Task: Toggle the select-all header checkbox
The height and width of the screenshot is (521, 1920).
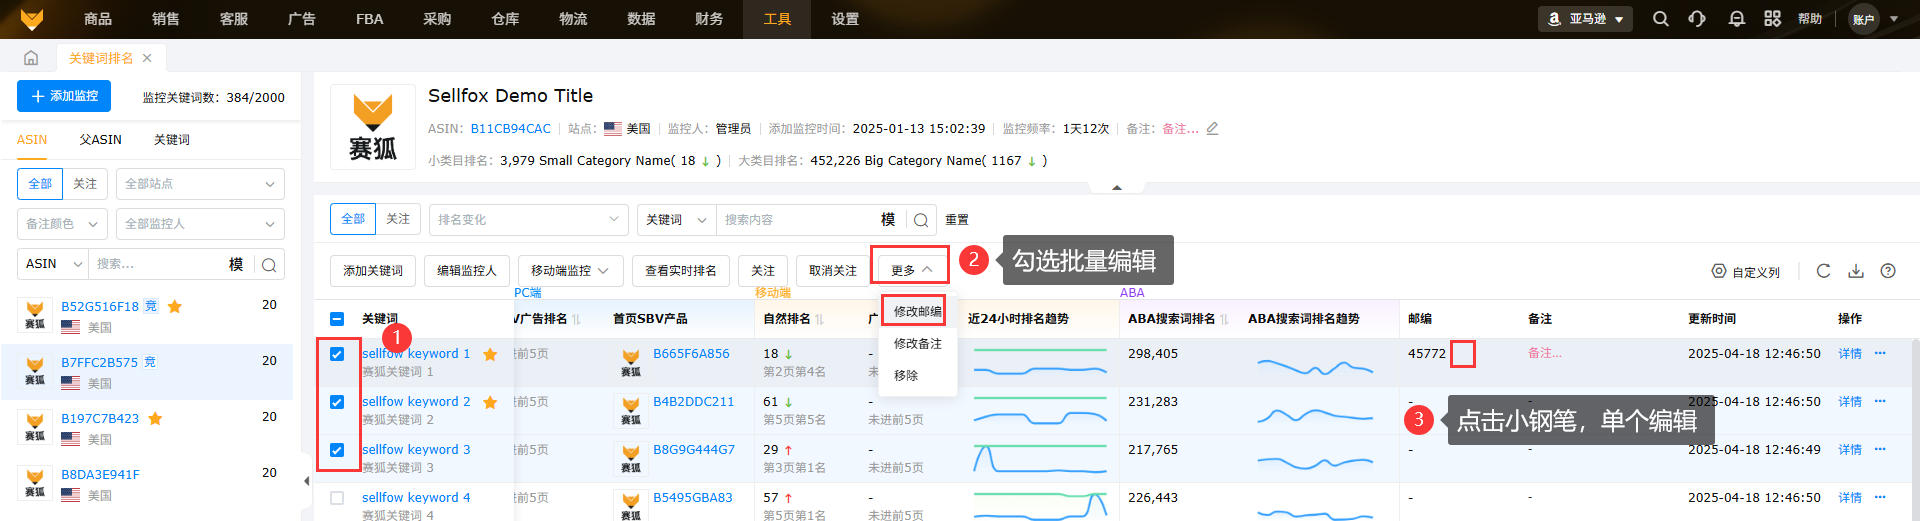Action: coord(337,319)
